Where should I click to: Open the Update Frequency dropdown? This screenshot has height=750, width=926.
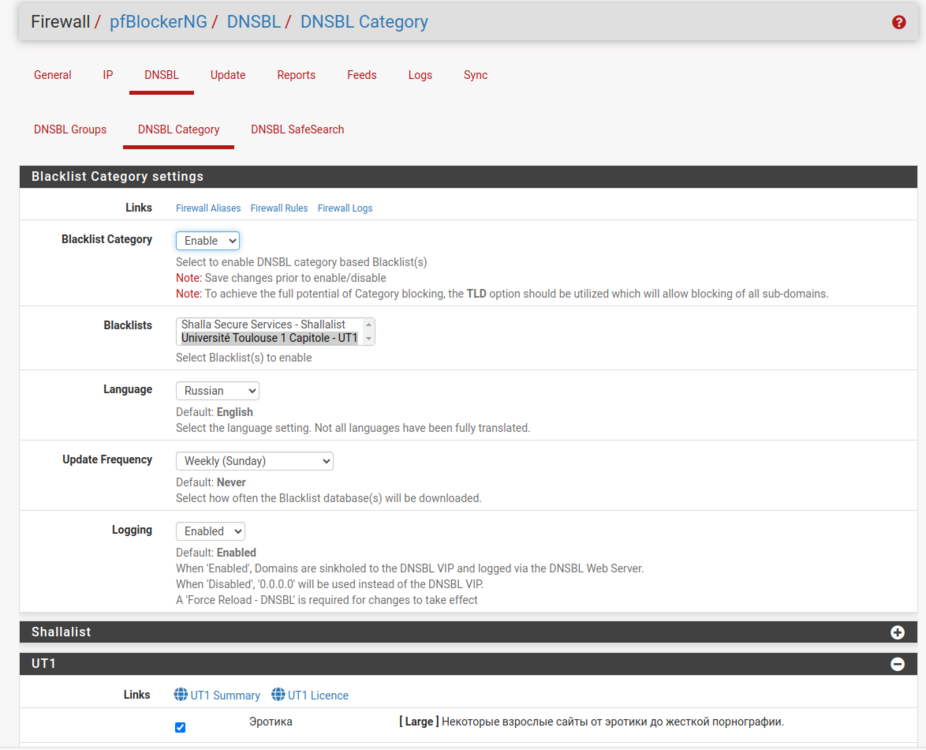[254, 461]
